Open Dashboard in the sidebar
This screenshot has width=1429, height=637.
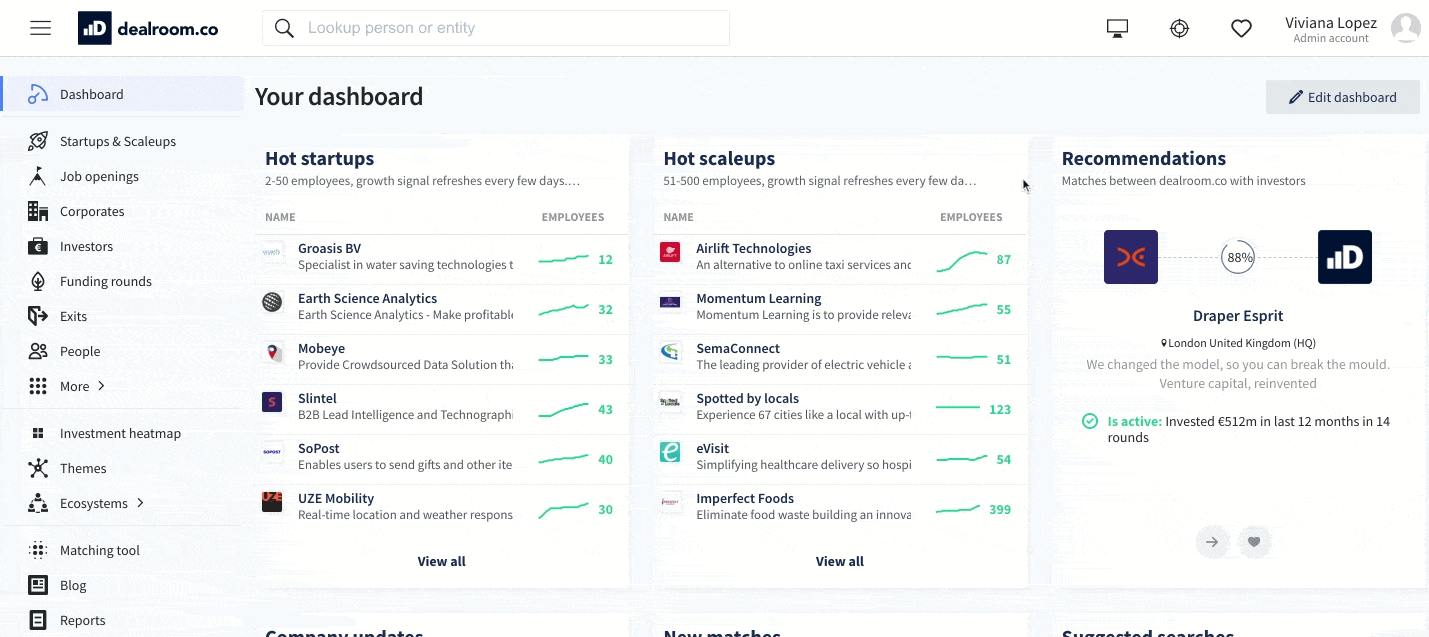tap(122, 94)
